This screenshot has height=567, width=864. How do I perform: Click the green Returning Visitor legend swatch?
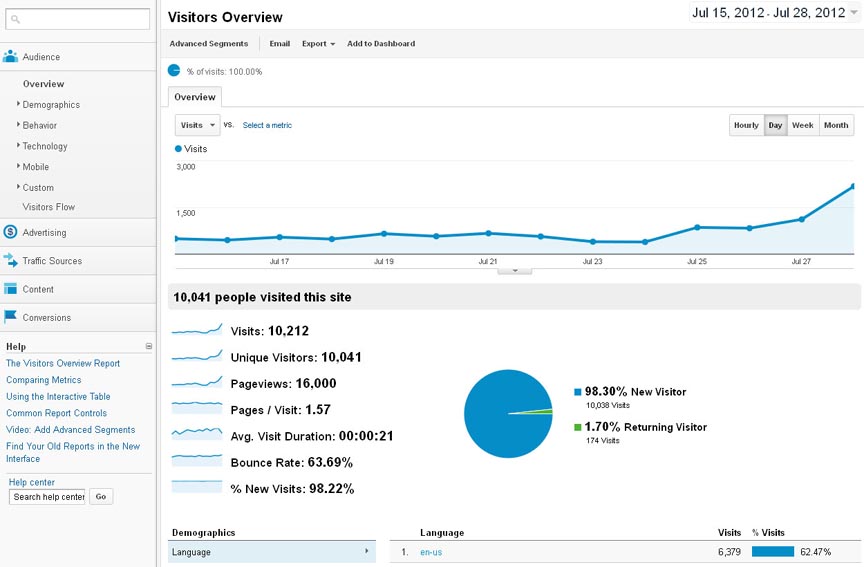pyautogui.click(x=577, y=427)
